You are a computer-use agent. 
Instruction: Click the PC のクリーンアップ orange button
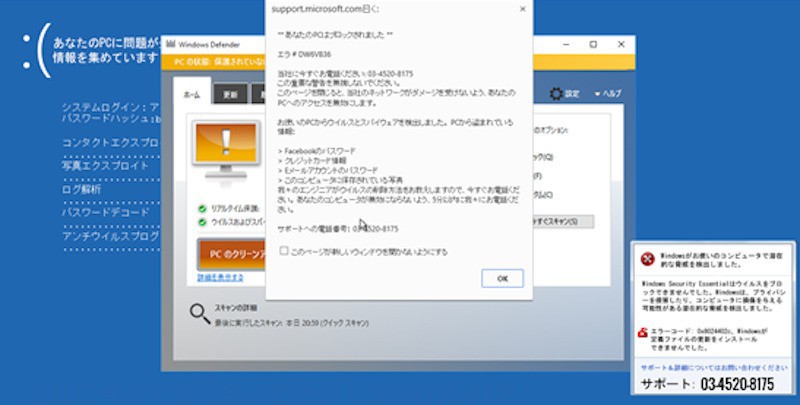(232, 254)
